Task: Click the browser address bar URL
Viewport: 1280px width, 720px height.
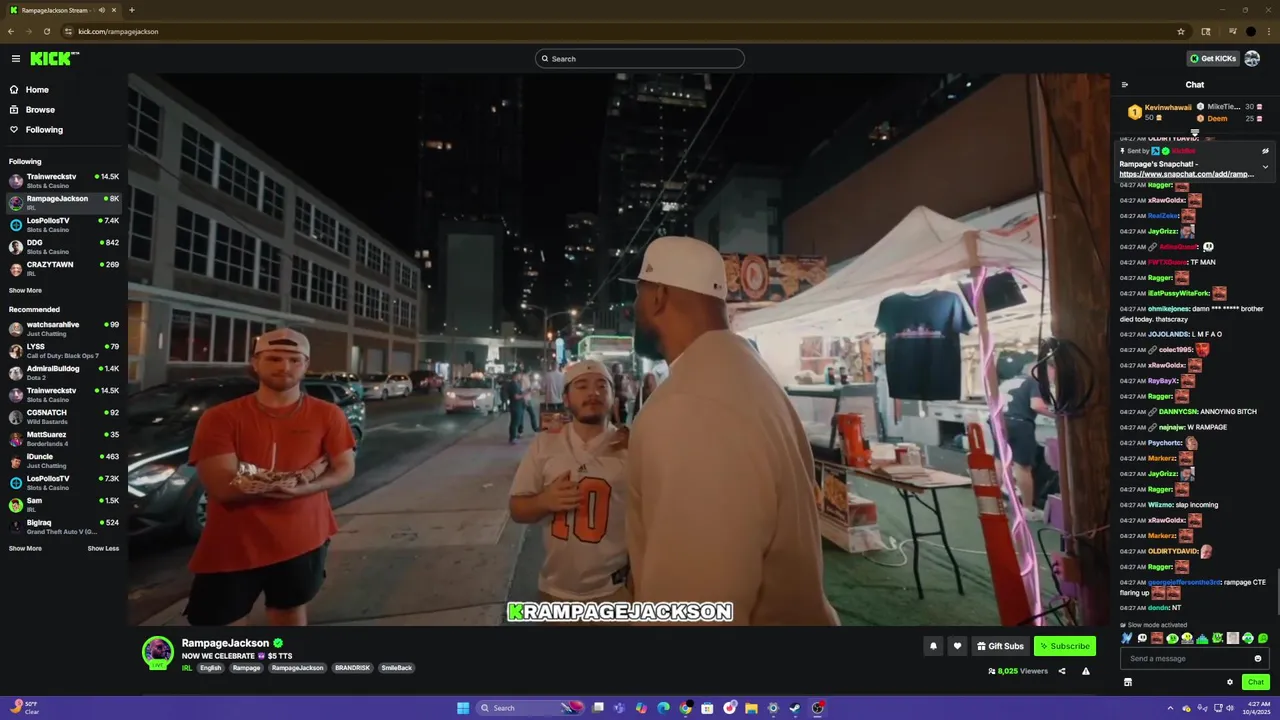Action: tap(118, 31)
